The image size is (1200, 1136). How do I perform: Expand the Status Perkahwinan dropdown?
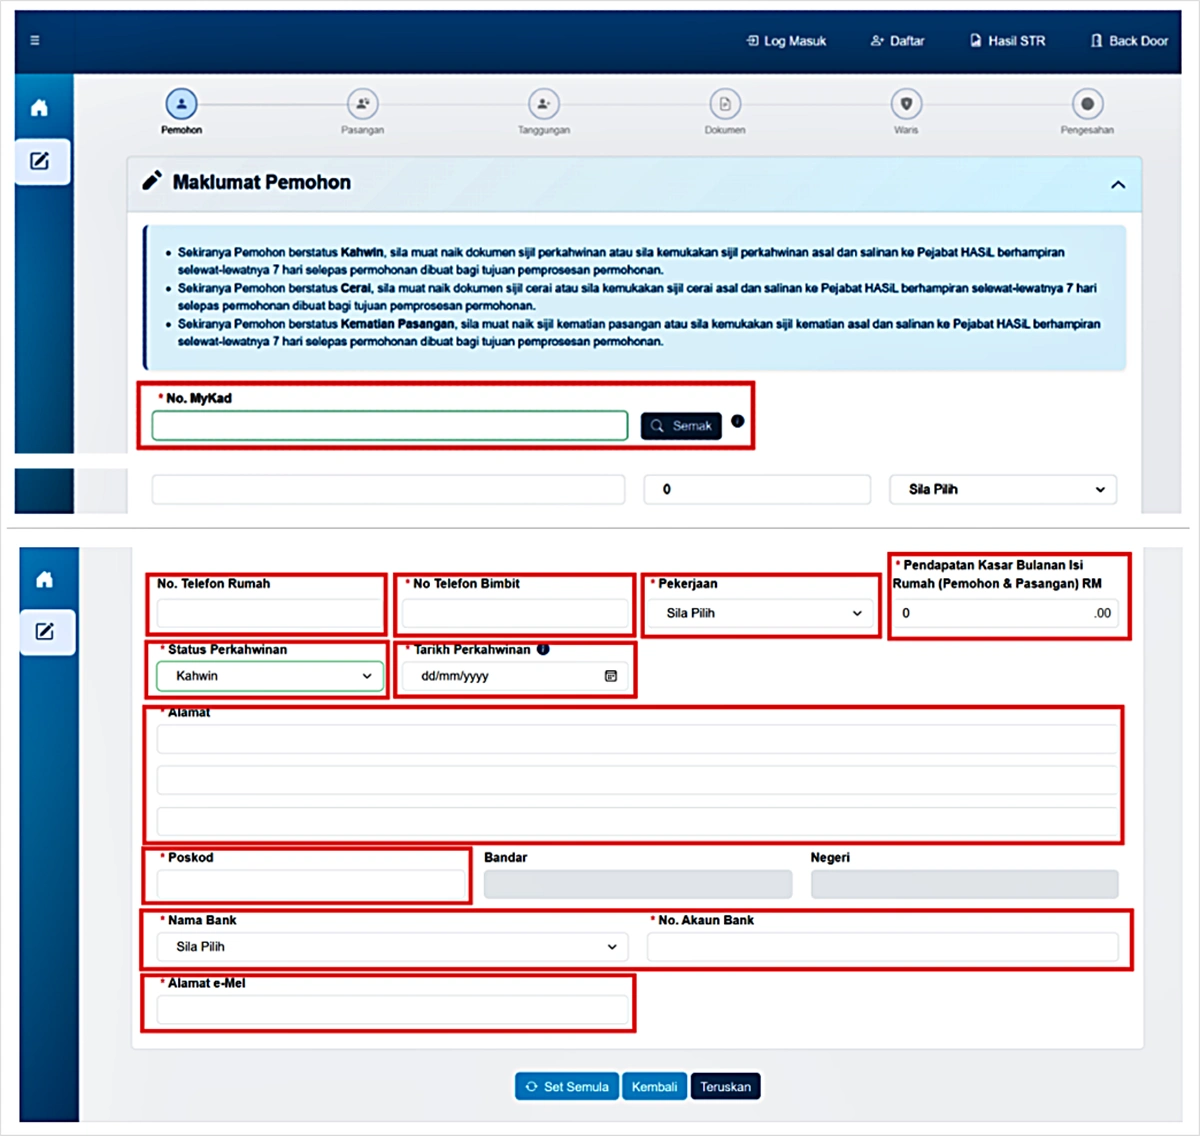point(270,676)
